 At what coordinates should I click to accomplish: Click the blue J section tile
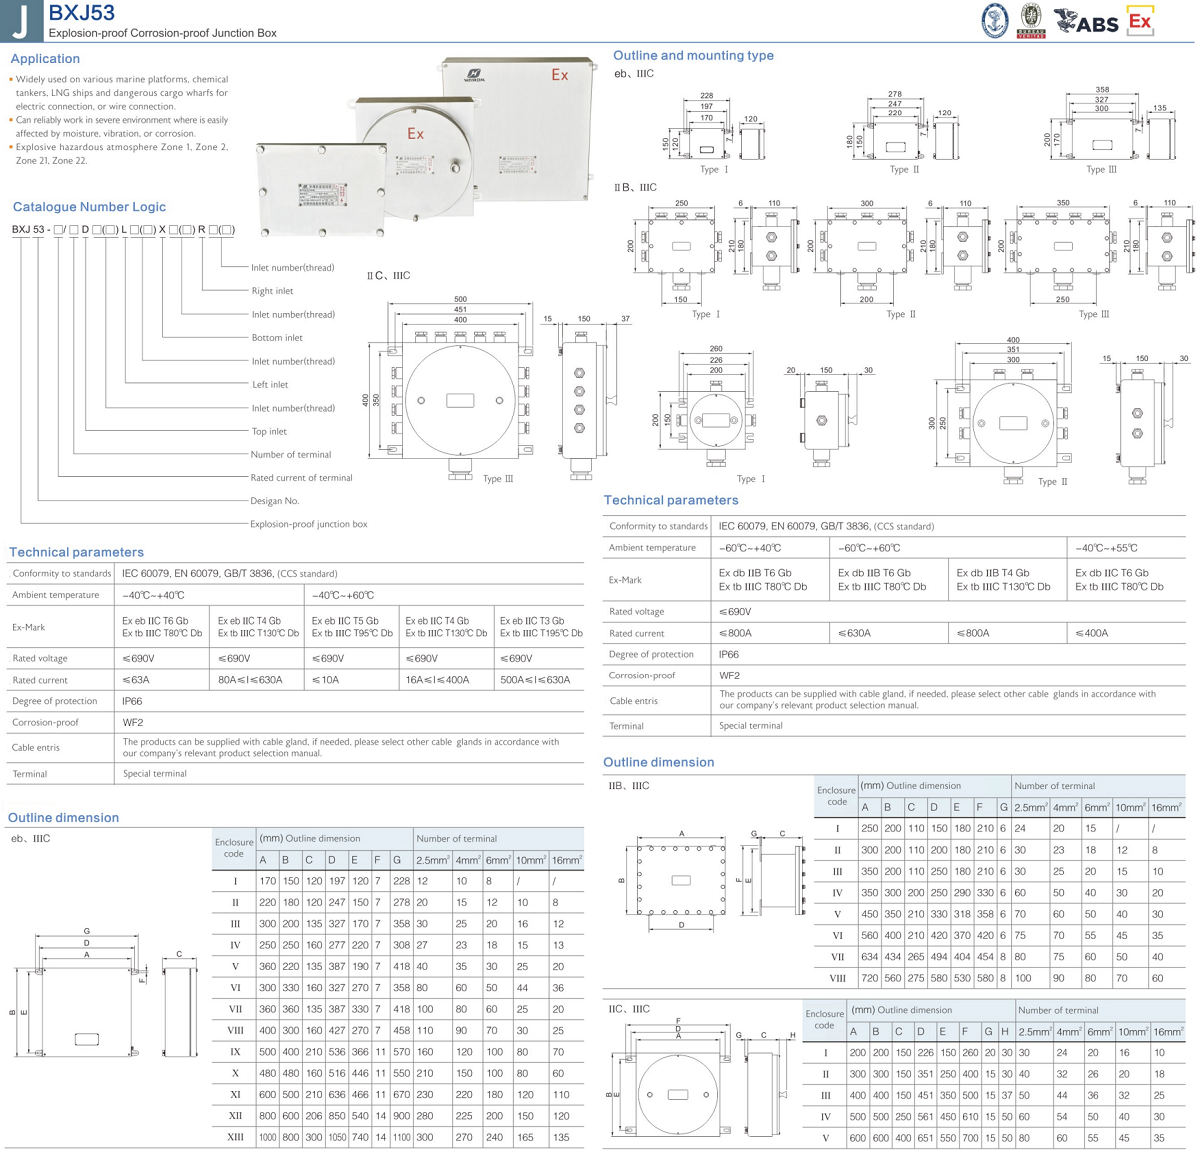click(21, 20)
